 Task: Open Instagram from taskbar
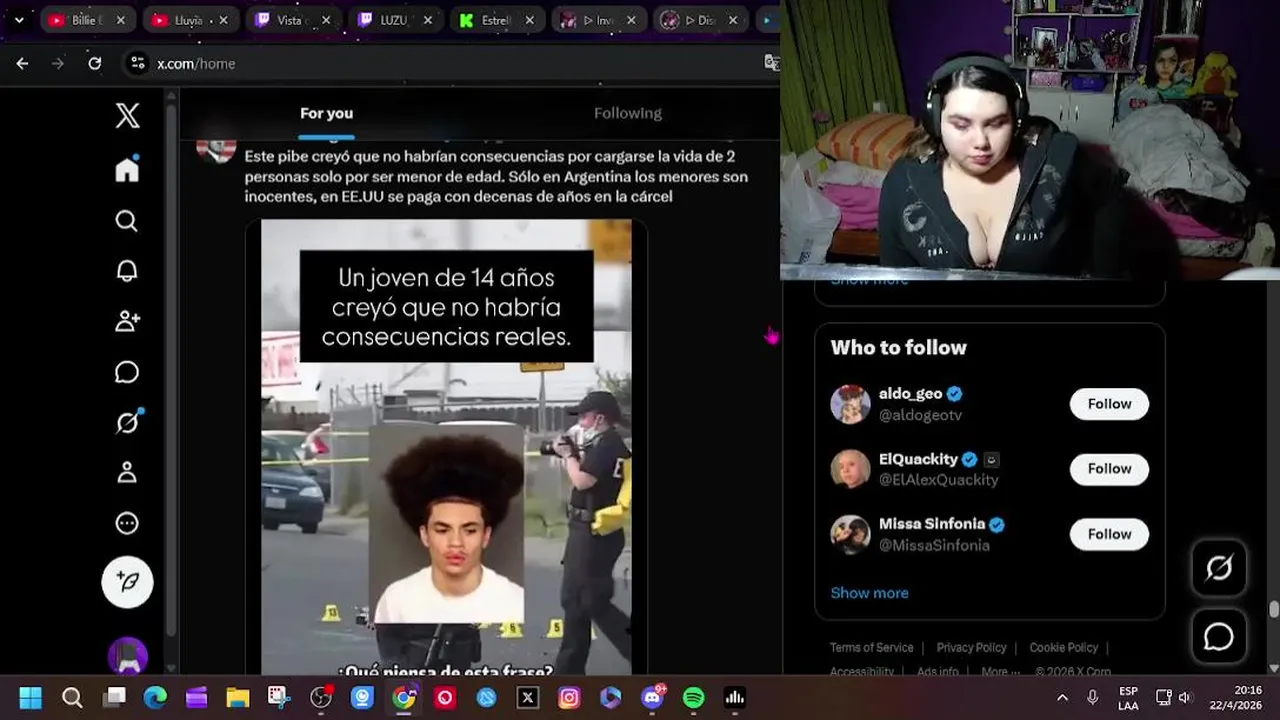(569, 698)
